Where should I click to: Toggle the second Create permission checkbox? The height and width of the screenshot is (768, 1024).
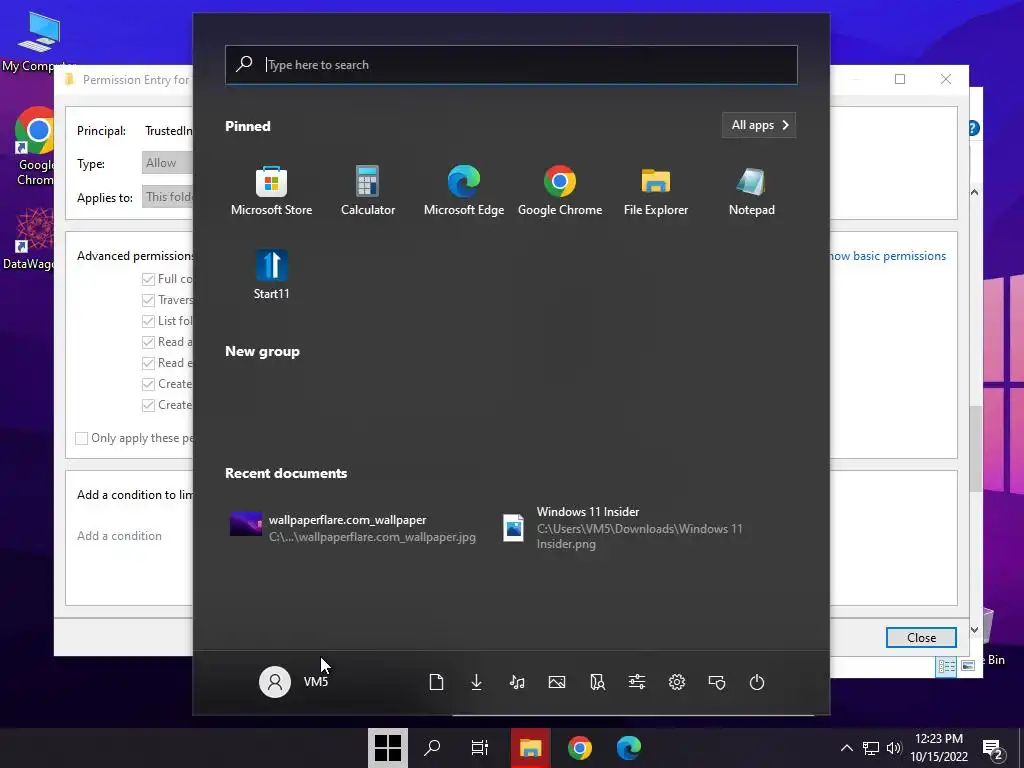pyautogui.click(x=148, y=405)
